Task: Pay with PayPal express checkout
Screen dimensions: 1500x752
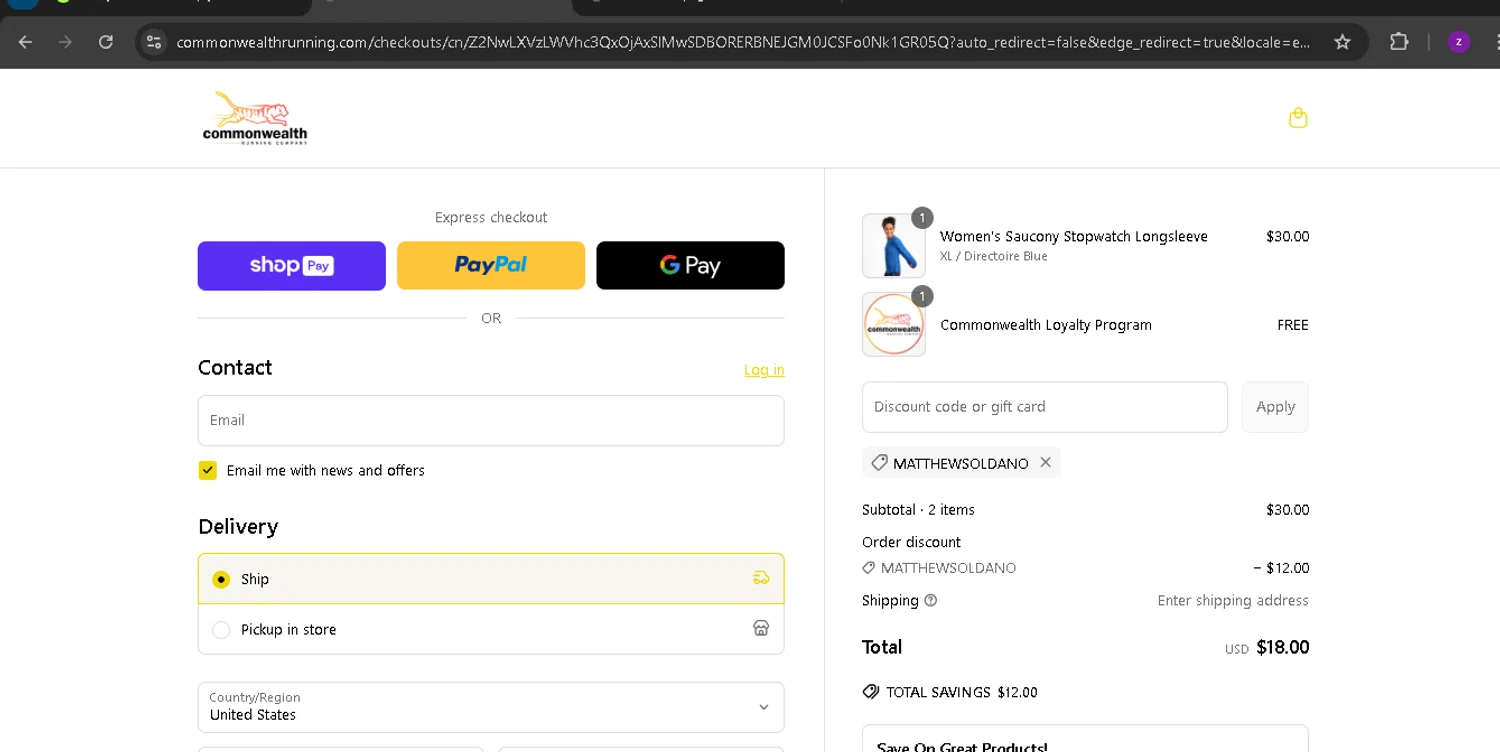Action: click(491, 265)
